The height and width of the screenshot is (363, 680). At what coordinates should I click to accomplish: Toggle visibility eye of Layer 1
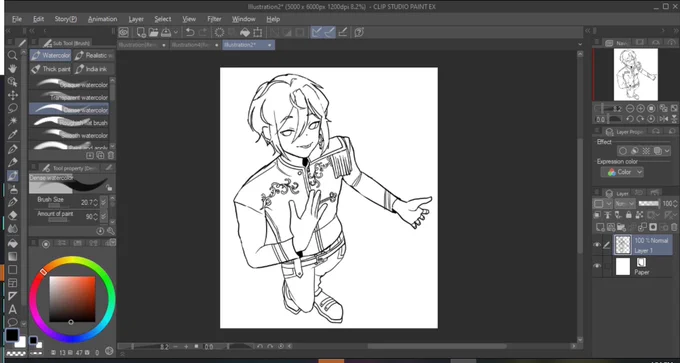pyautogui.click(x=597, y=245)
